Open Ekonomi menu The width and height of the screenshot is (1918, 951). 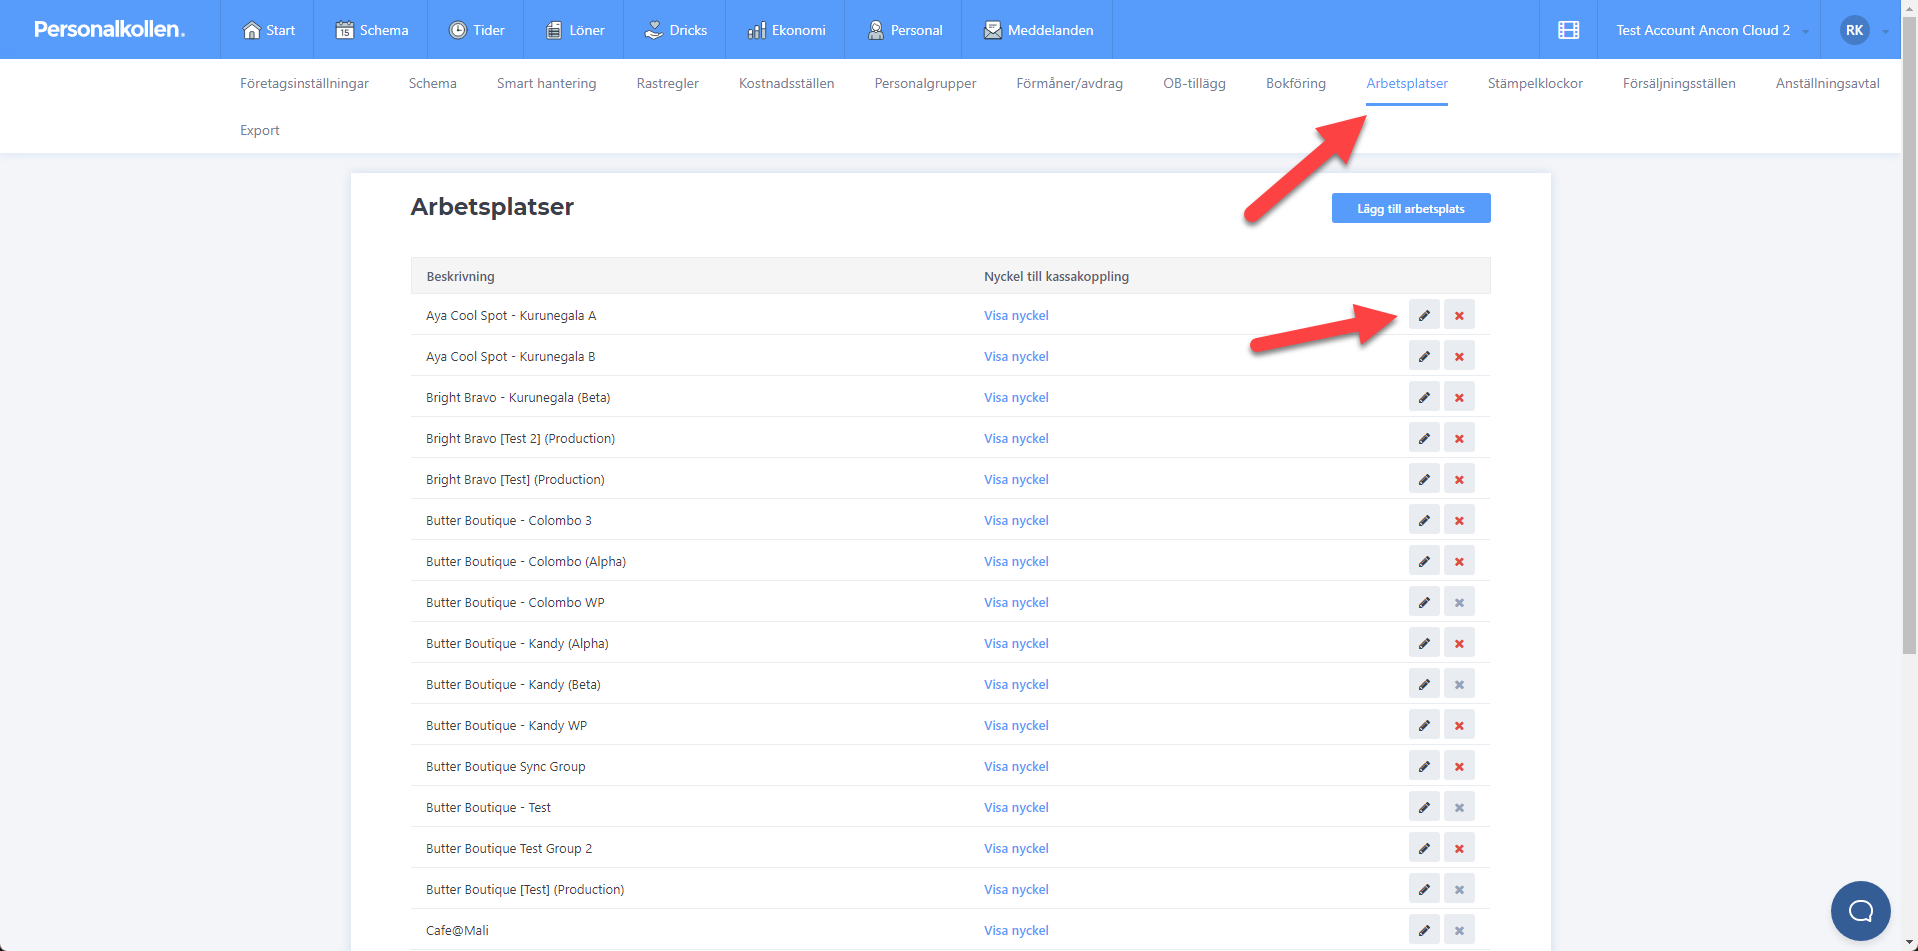tap(786, 30)
